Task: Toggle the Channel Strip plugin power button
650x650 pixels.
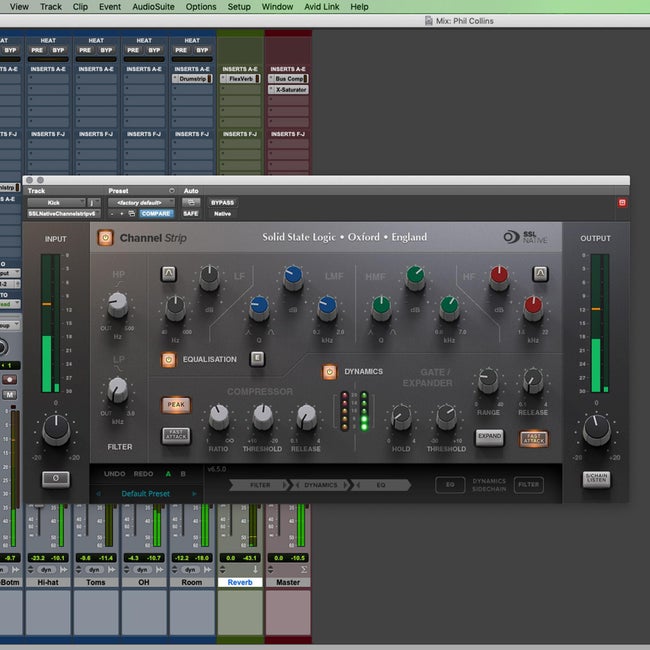Action: (x=105, y=238)
